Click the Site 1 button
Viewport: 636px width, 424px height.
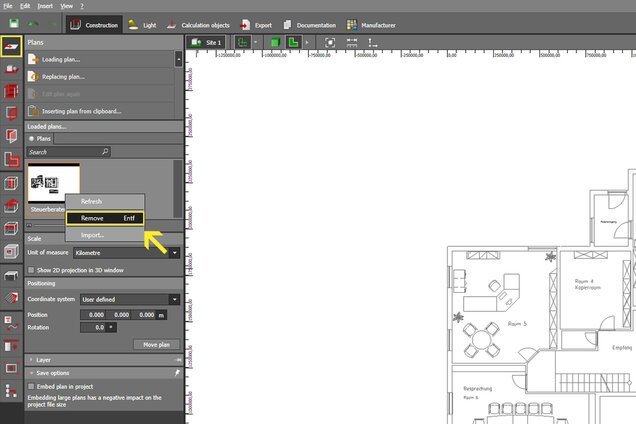204,43
